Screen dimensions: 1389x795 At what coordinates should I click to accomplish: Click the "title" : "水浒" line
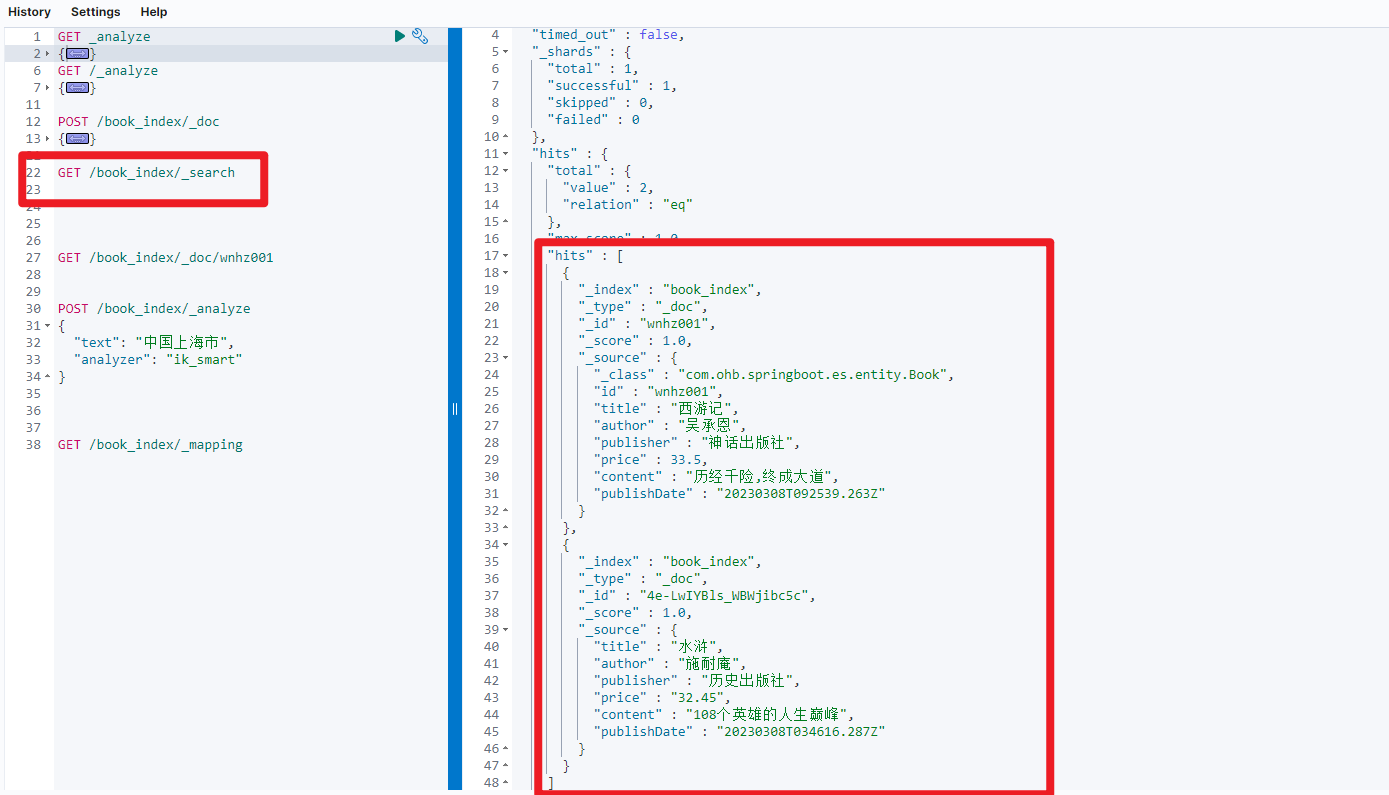click(x=659, y=646)
